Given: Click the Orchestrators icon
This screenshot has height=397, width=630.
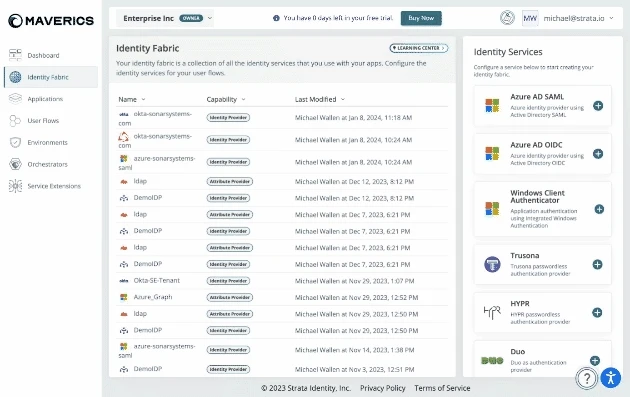Looking at the screenshot, I should 15,164.
